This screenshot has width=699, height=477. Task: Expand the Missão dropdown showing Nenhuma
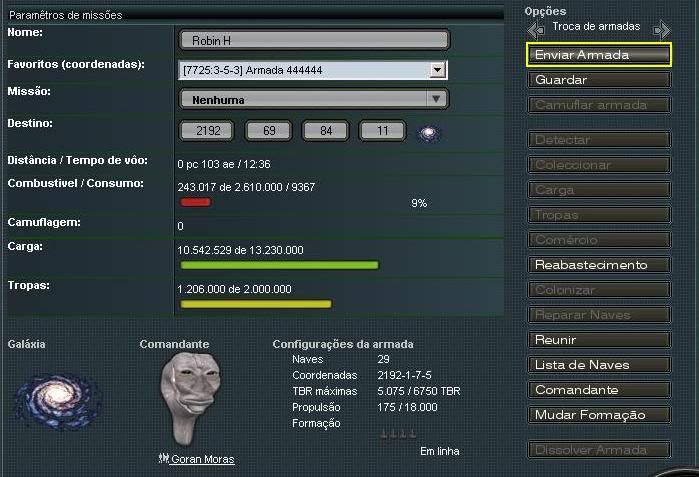click(435, 99)
